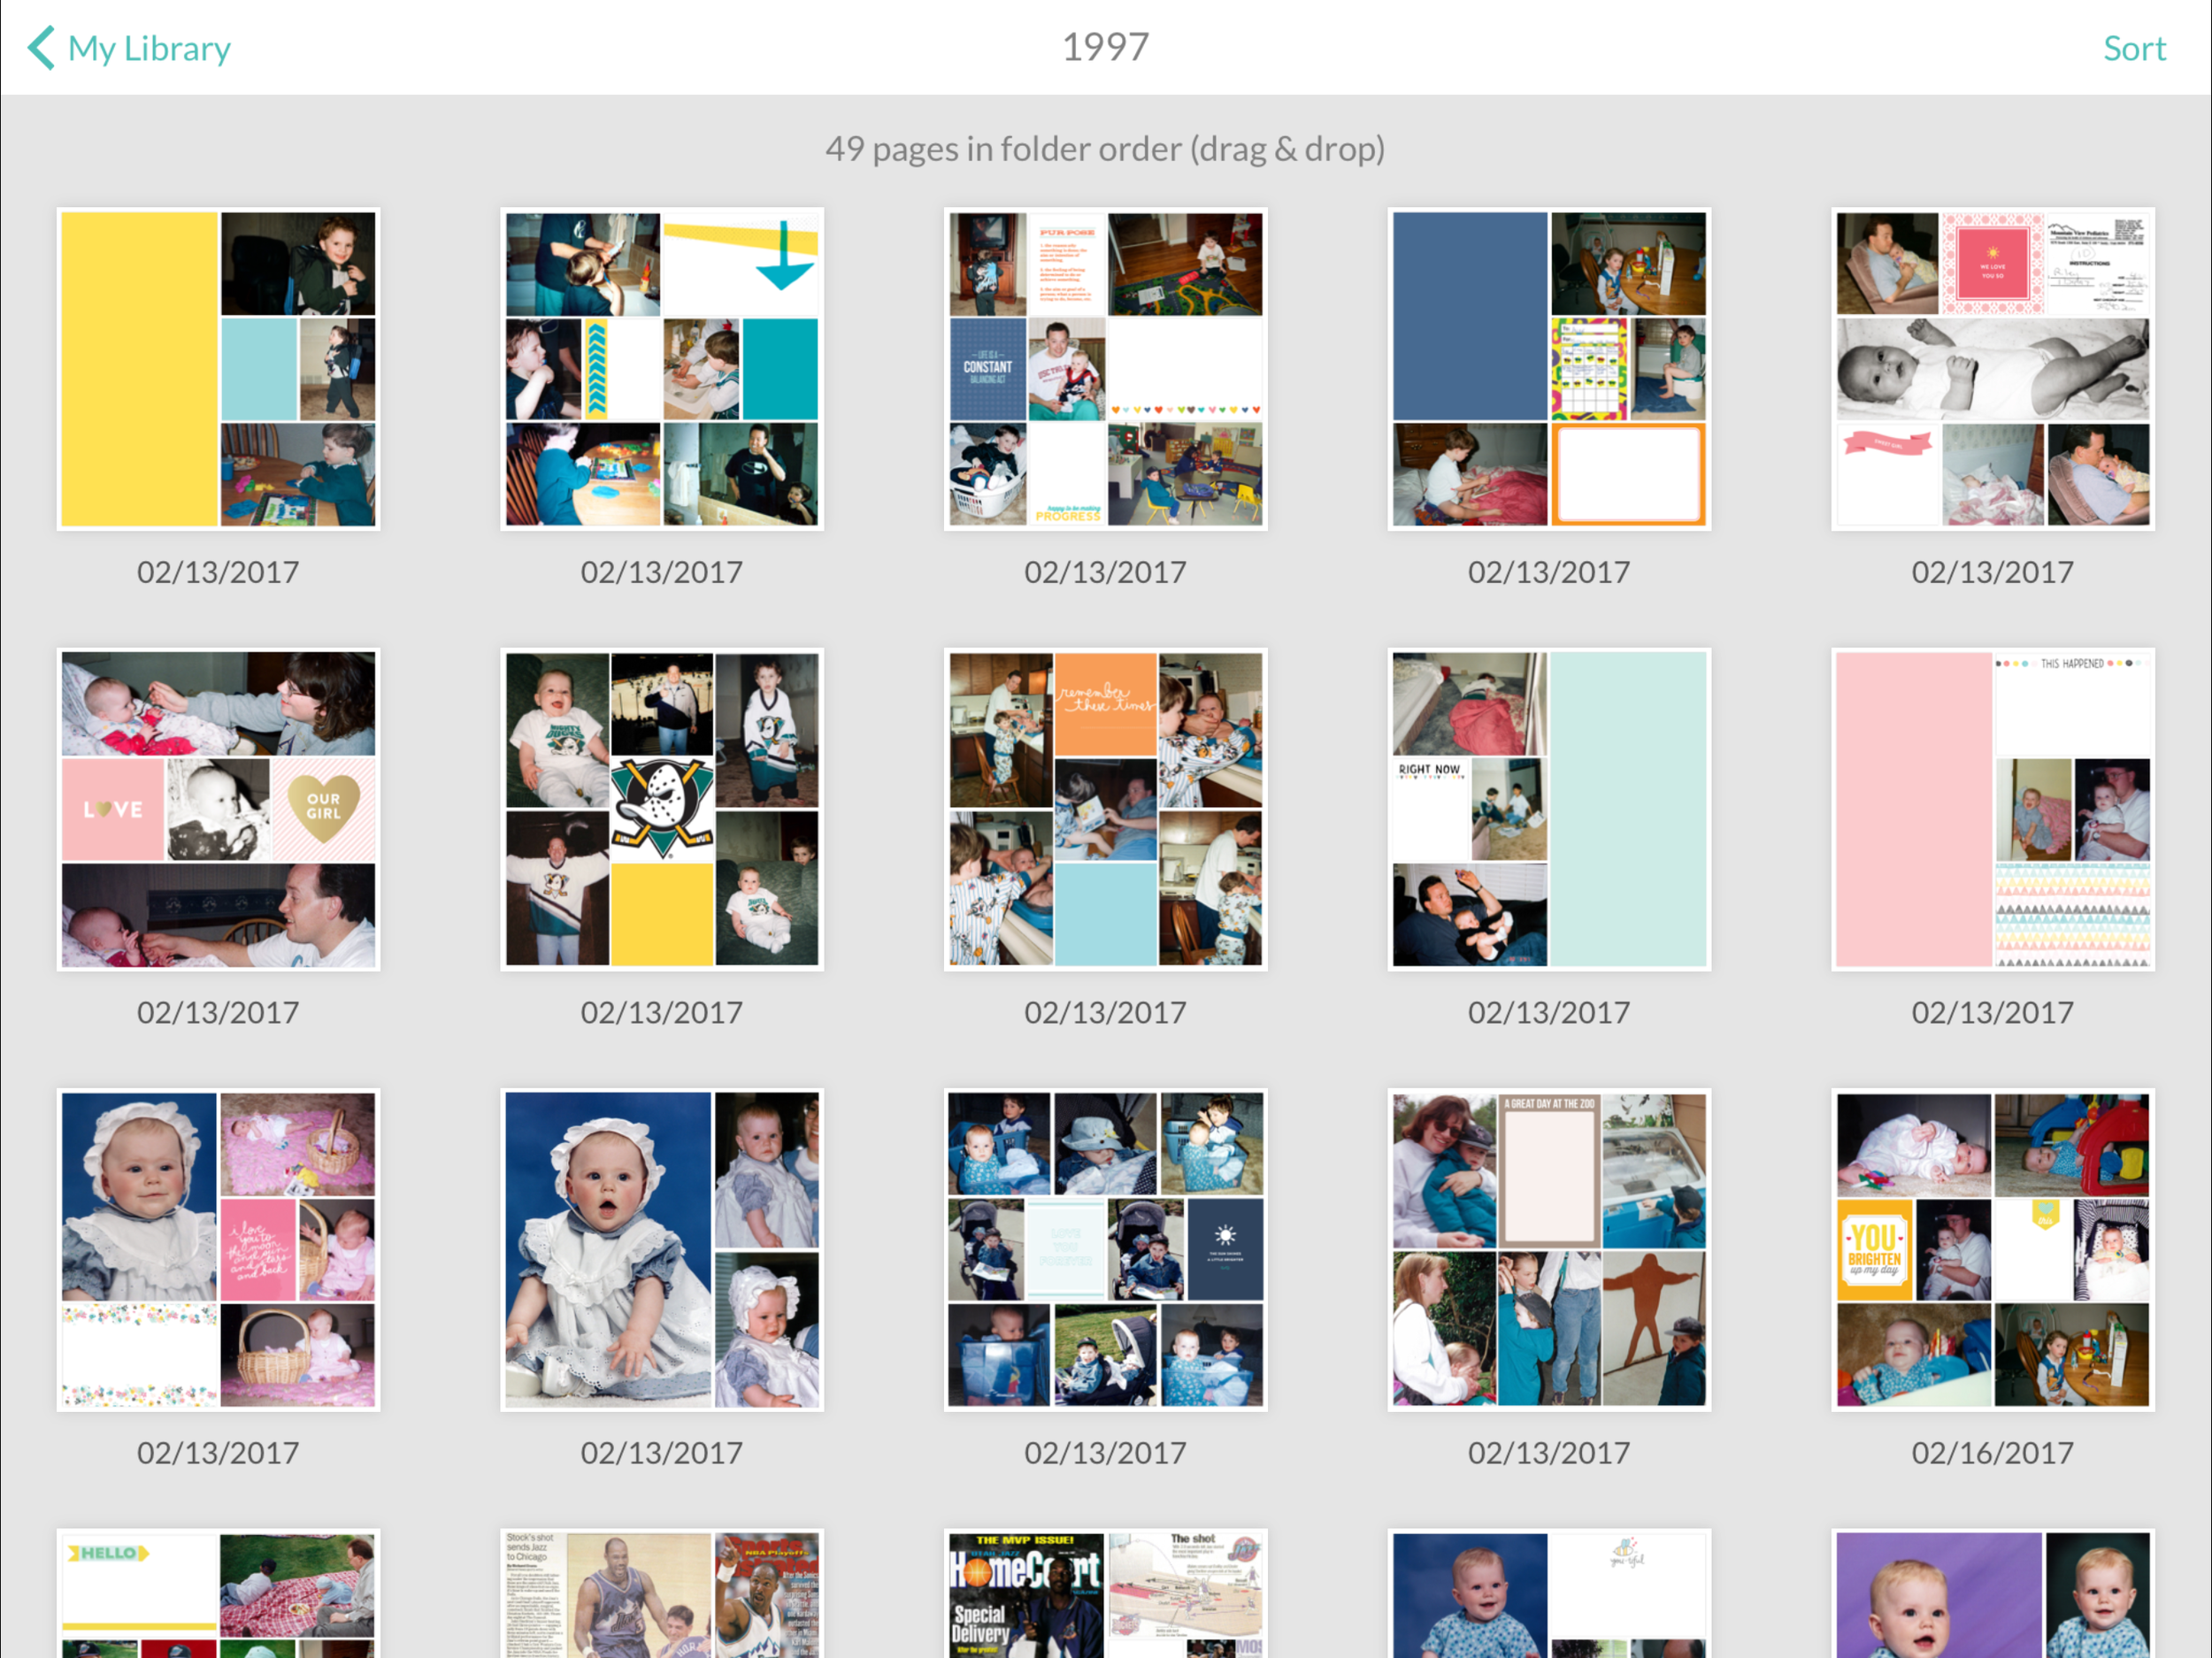Open the Sort options

tap(2134, 48)
